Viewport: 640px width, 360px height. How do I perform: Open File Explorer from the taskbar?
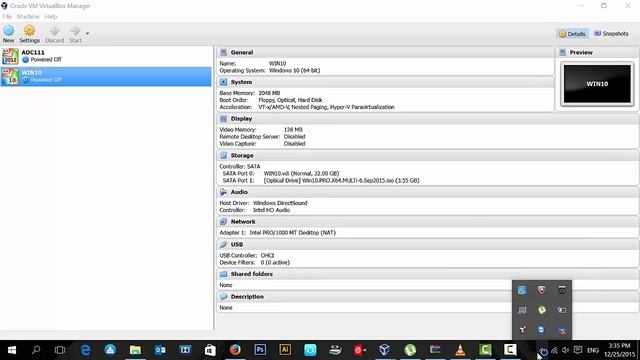coord(135,350)
